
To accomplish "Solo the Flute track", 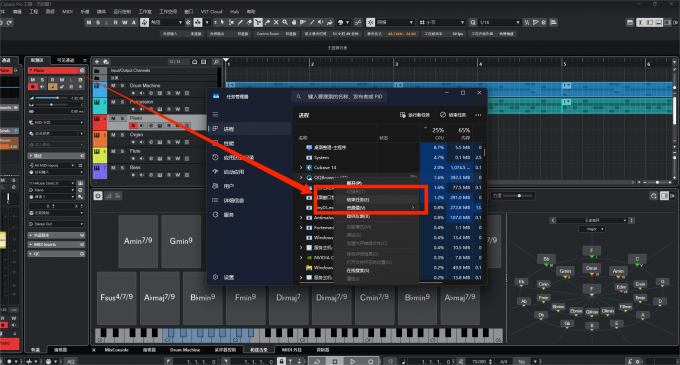I will pyautogui.click(x=122, y=151).
